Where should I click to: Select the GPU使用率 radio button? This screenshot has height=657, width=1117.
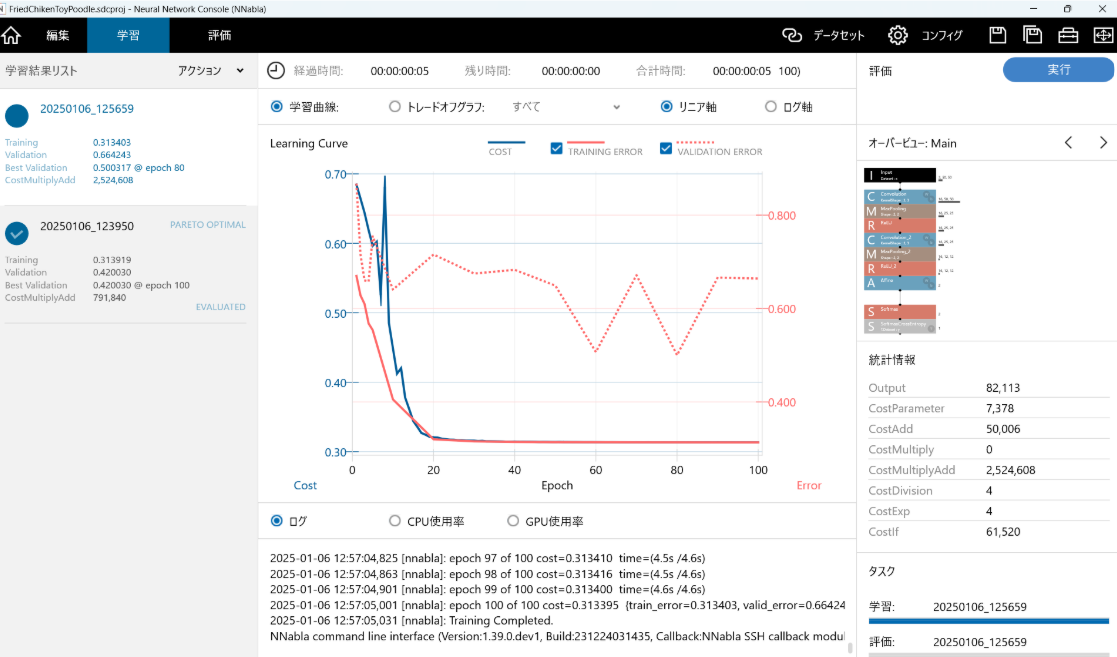(x=513, y=521)
